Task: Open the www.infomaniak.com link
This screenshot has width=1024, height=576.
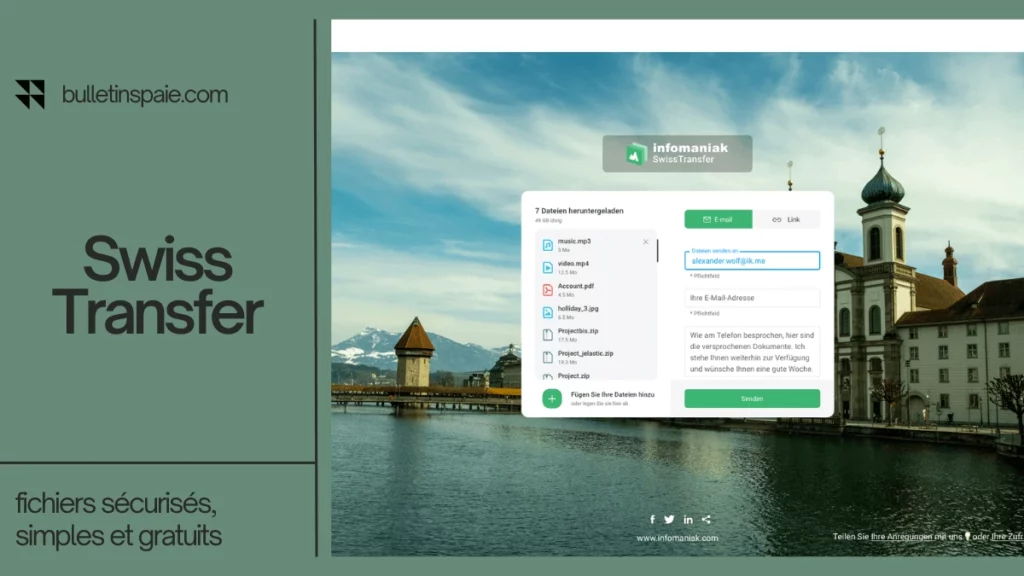Action: point(677,538)
